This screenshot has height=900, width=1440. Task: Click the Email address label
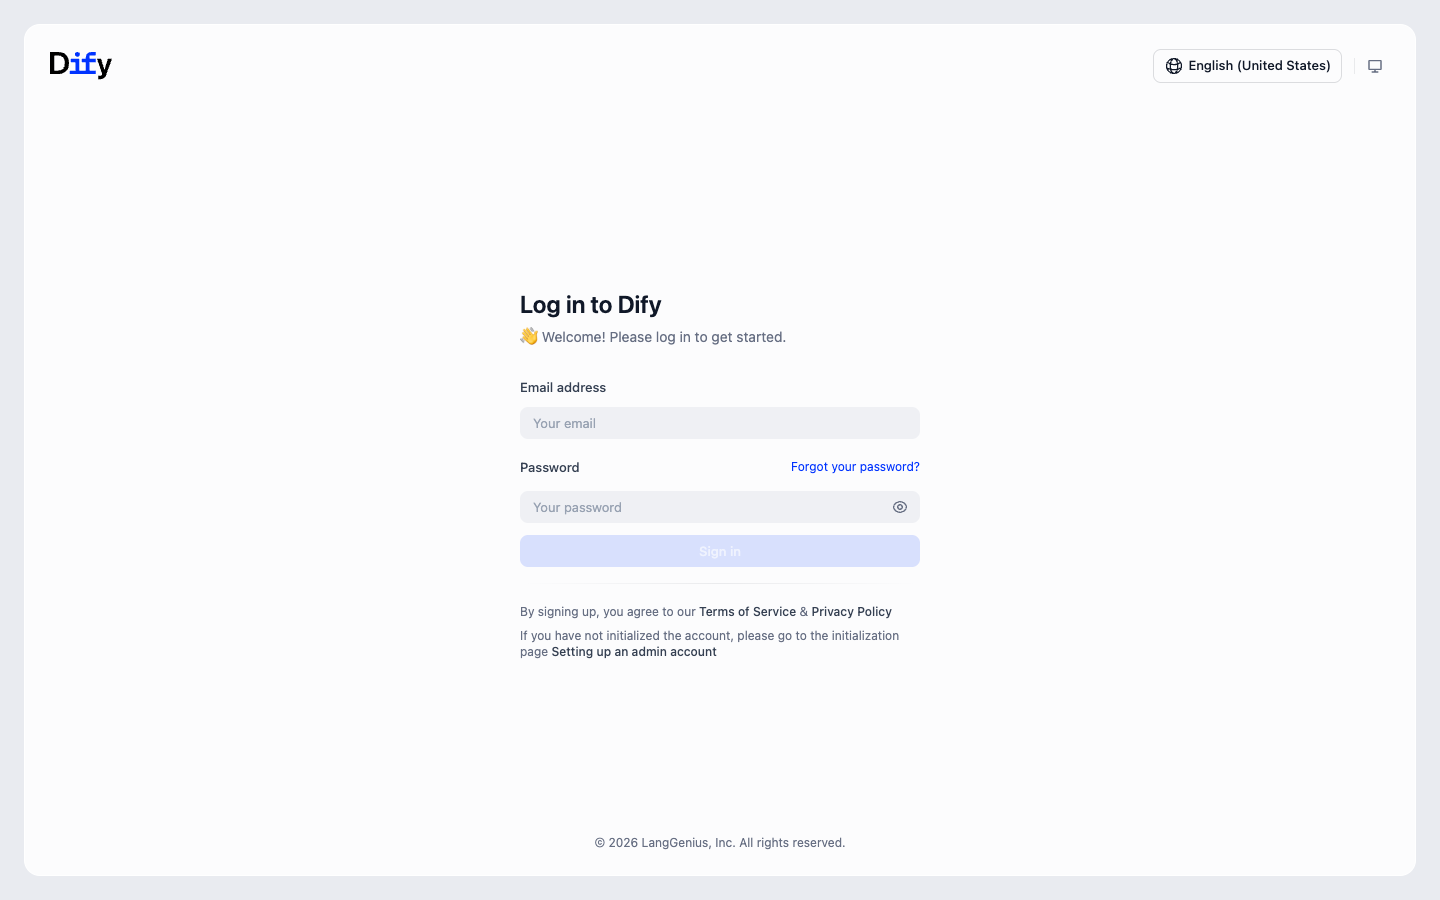(x=563, y=388)
